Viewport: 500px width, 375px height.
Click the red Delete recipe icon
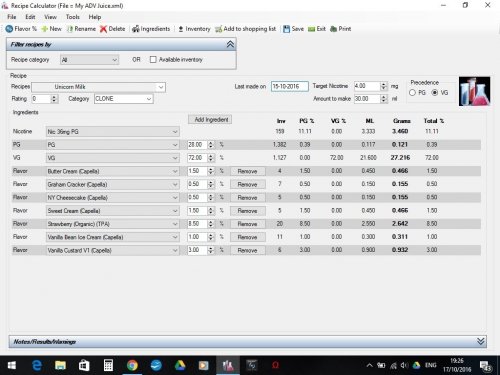[103, 29]
